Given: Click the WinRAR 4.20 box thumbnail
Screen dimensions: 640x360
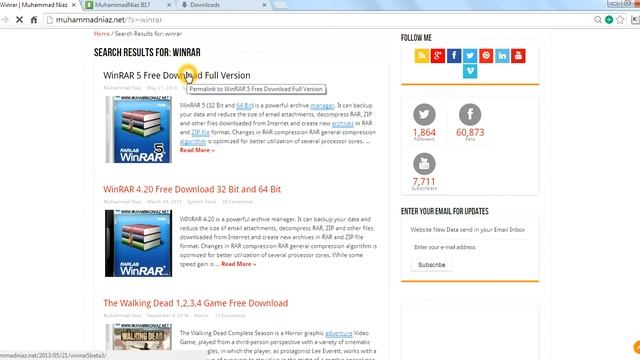Looking at the screenshot, I should (x=138, y=243).
